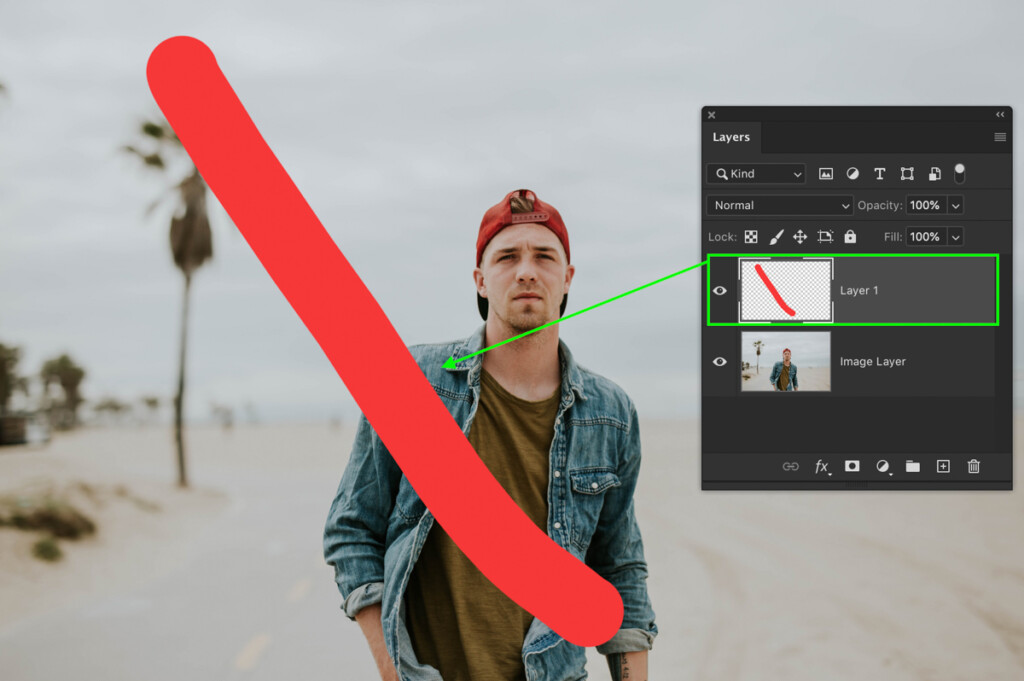Viewport: 1024px width, 681px height.
Task: Close the Layers panel
Action: click(x=712, y=115)
